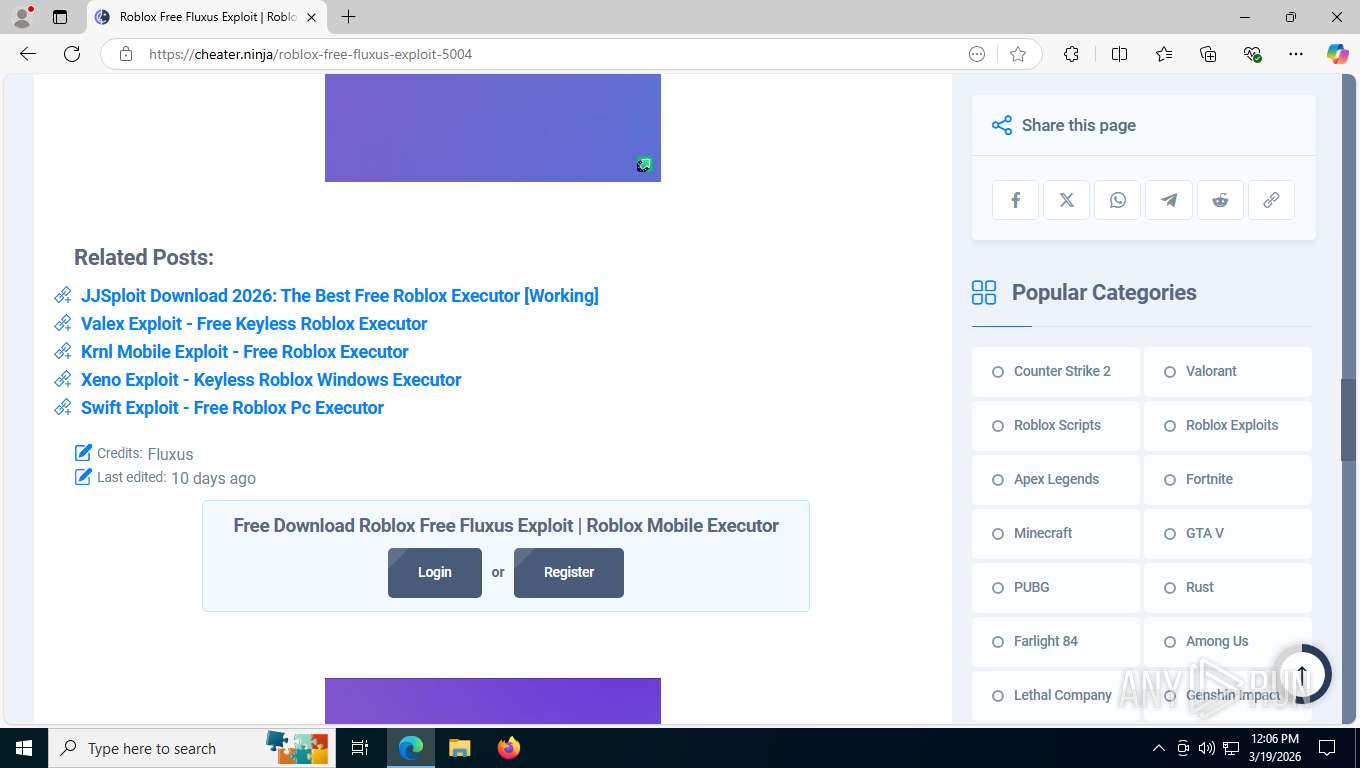Screen dimensions: 1360x768
Task: Click the page vertical scrollbar thumb
Action: click(1348, 420)
